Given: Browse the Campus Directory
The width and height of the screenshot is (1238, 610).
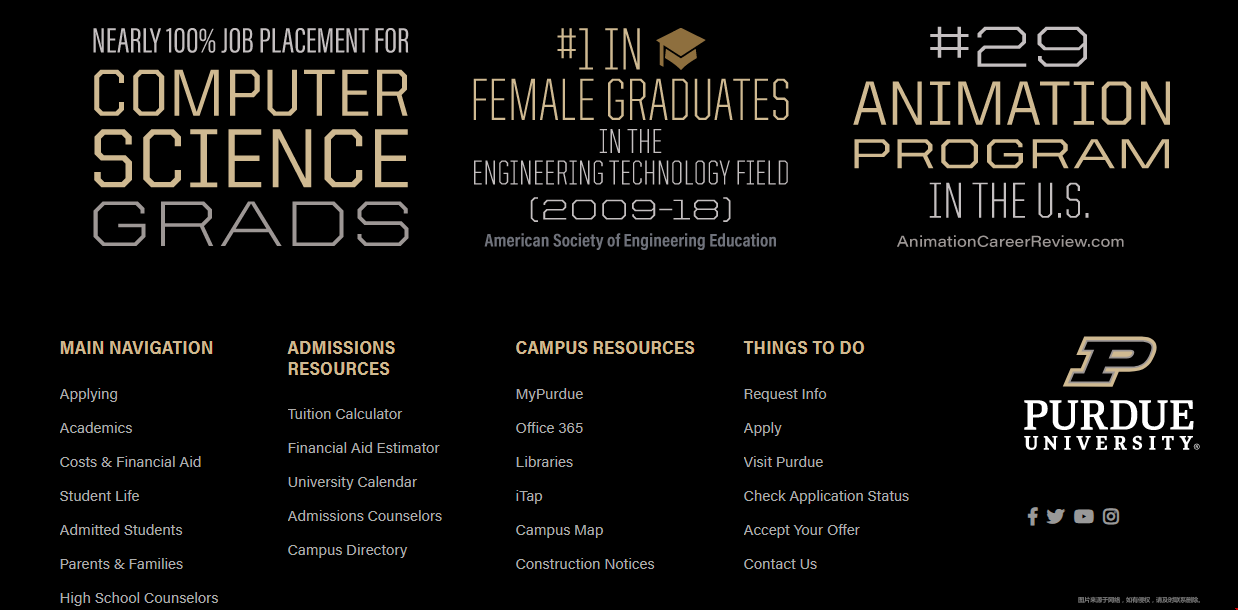Looking at the screenshot, I should (348, 550).
